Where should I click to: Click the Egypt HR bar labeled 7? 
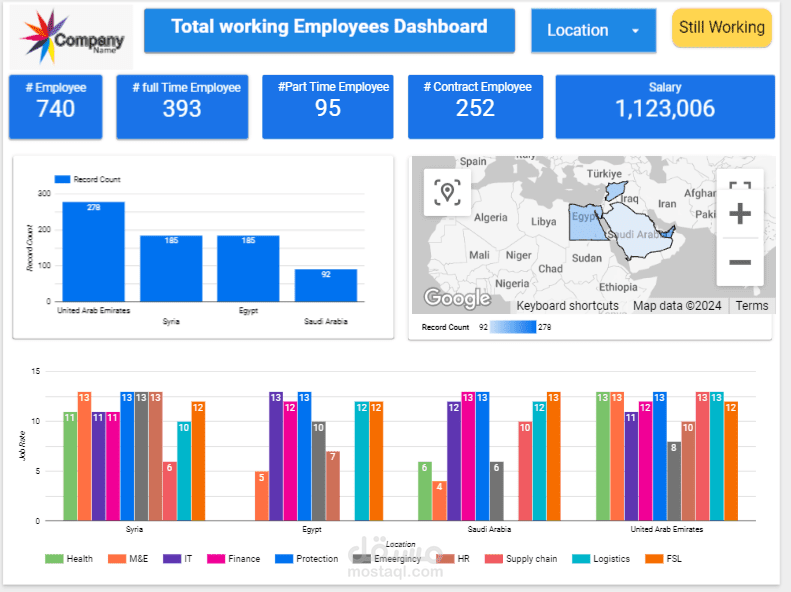pyautogui.click(x=332, y=486)
